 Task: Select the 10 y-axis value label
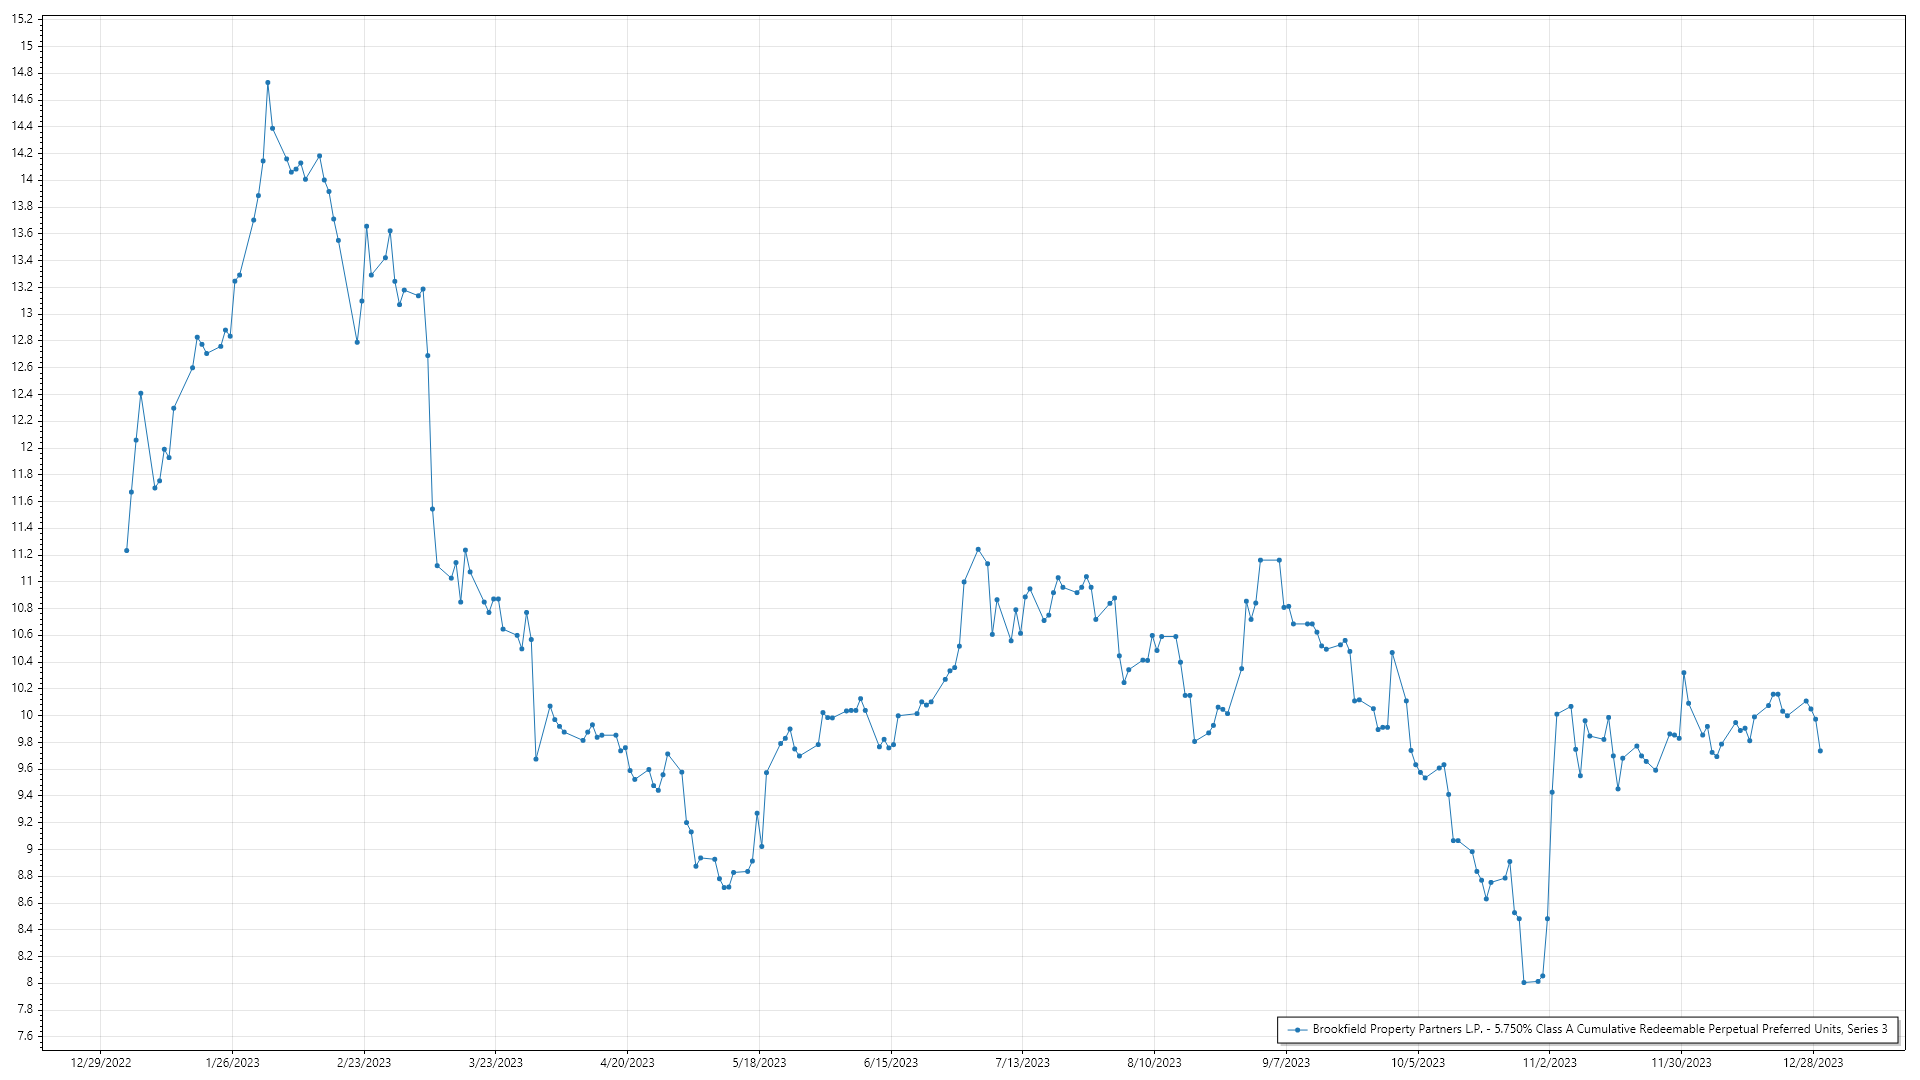click(x=27, y=715)
